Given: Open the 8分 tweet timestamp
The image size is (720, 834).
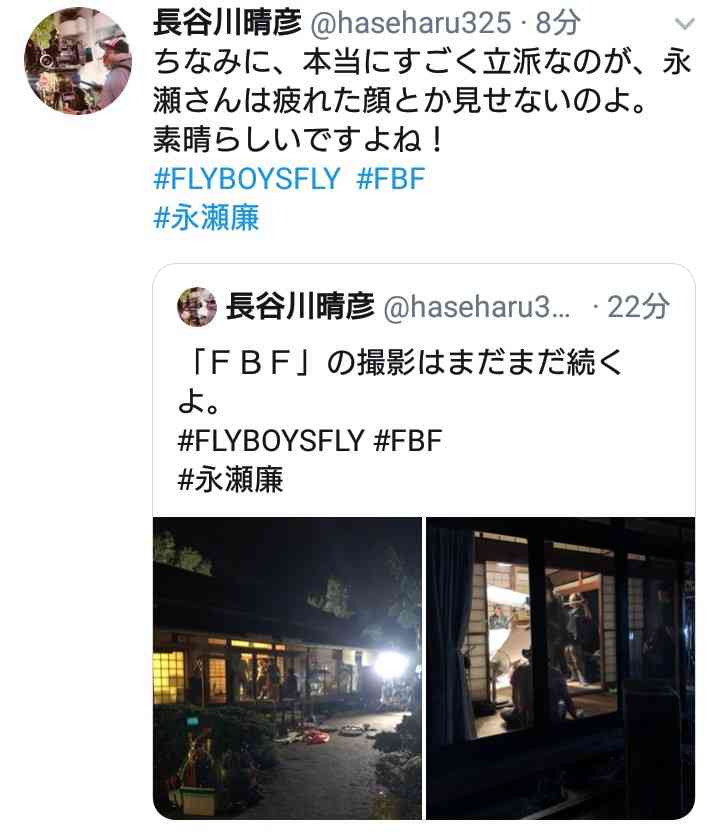Looking at the screenshot, I should [x=558, y=23].
